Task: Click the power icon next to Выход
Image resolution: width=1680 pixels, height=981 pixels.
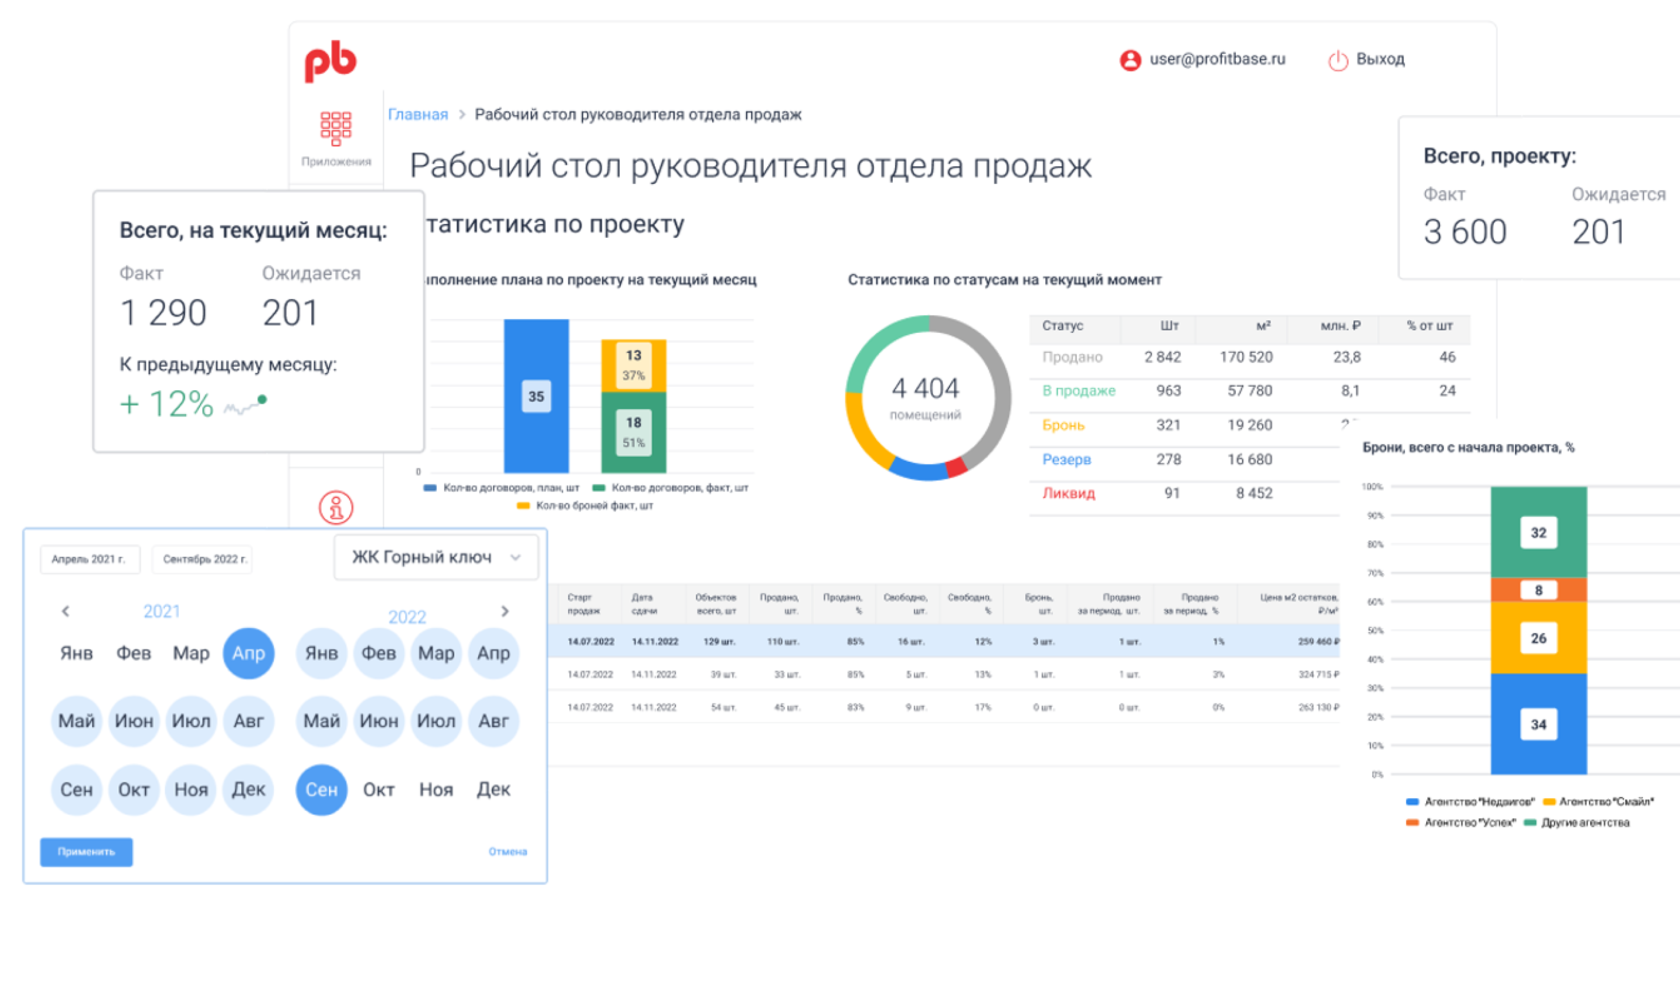Action: [1338, 60]
